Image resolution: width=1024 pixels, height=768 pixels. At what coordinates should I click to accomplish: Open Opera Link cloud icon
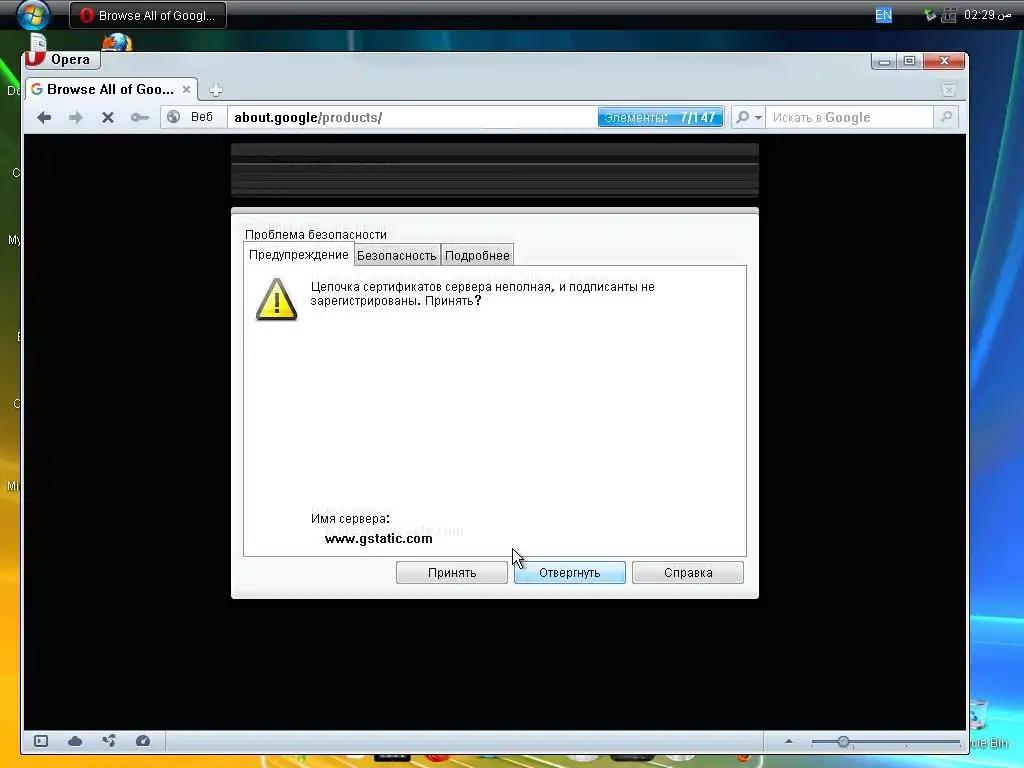click(x=75, y=741)
